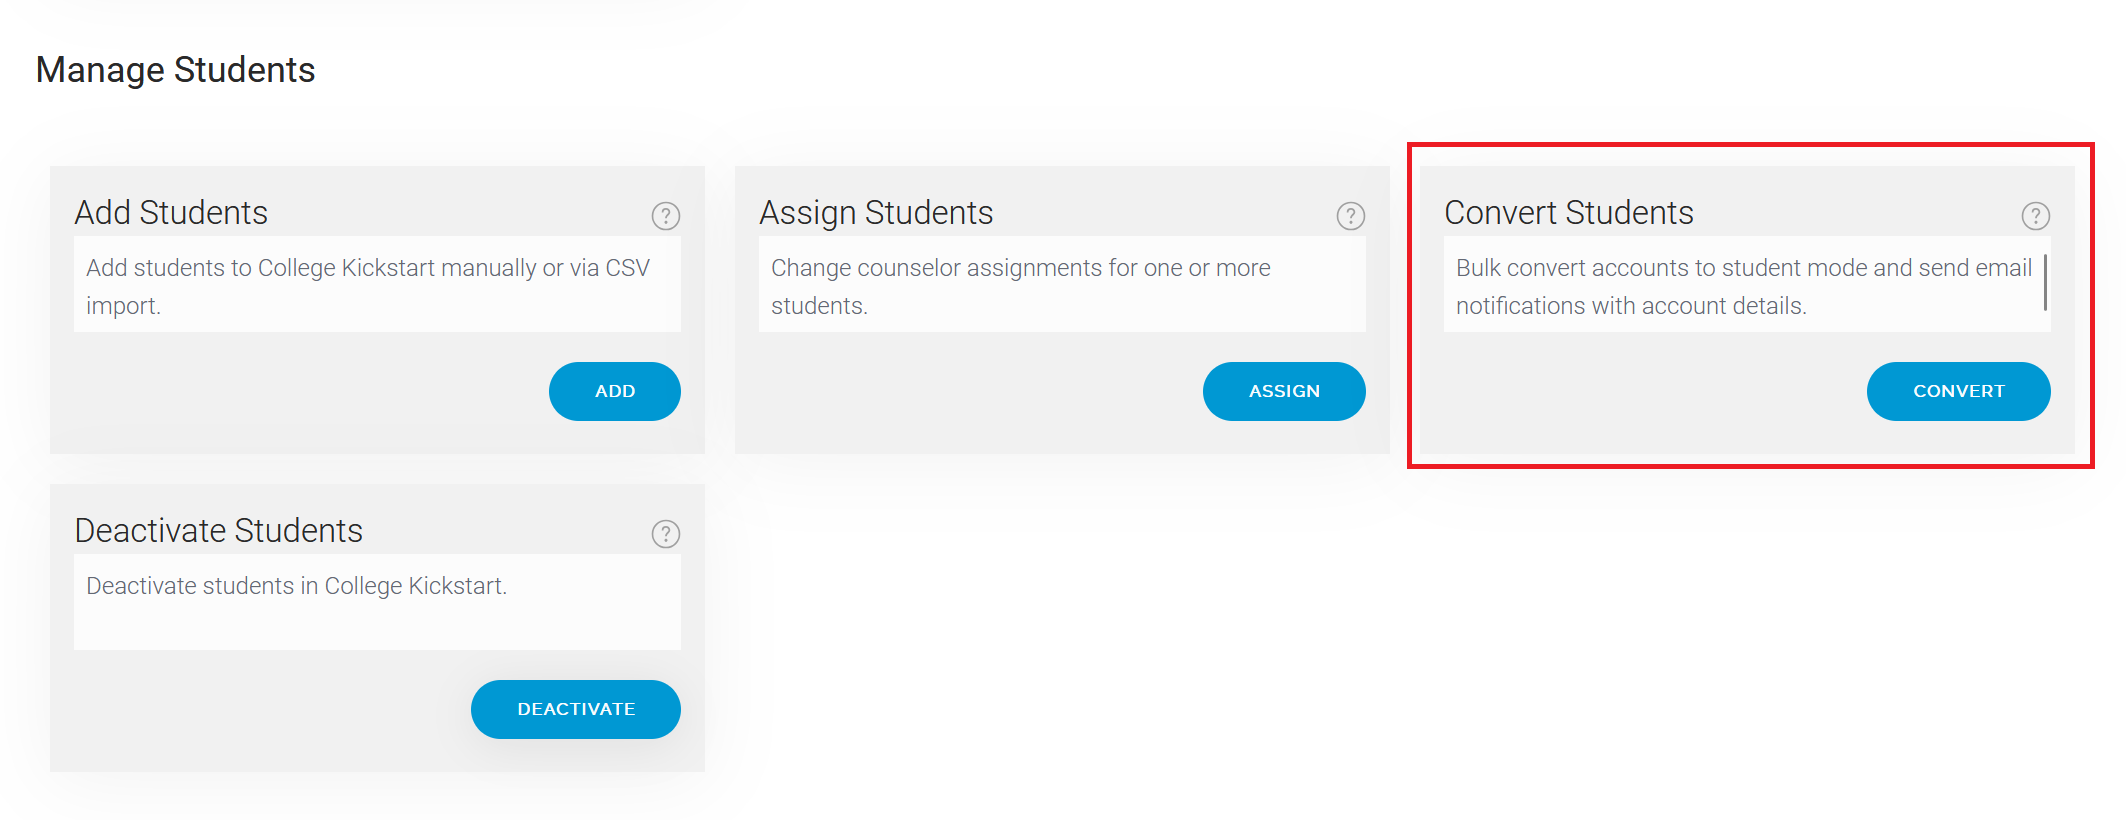Open help icon for Add Students
2126x820 pixels.
click(x=666, y=216)
